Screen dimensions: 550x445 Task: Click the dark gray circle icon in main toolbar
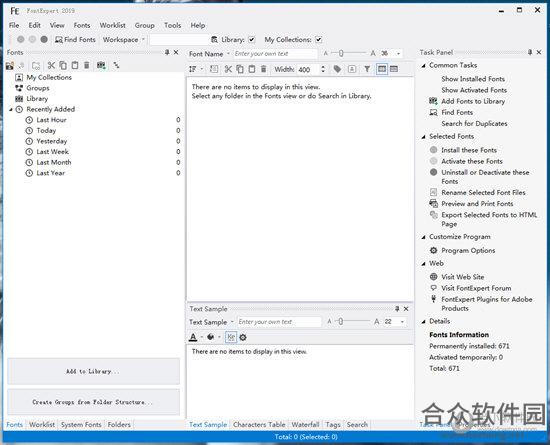[44, 39]
